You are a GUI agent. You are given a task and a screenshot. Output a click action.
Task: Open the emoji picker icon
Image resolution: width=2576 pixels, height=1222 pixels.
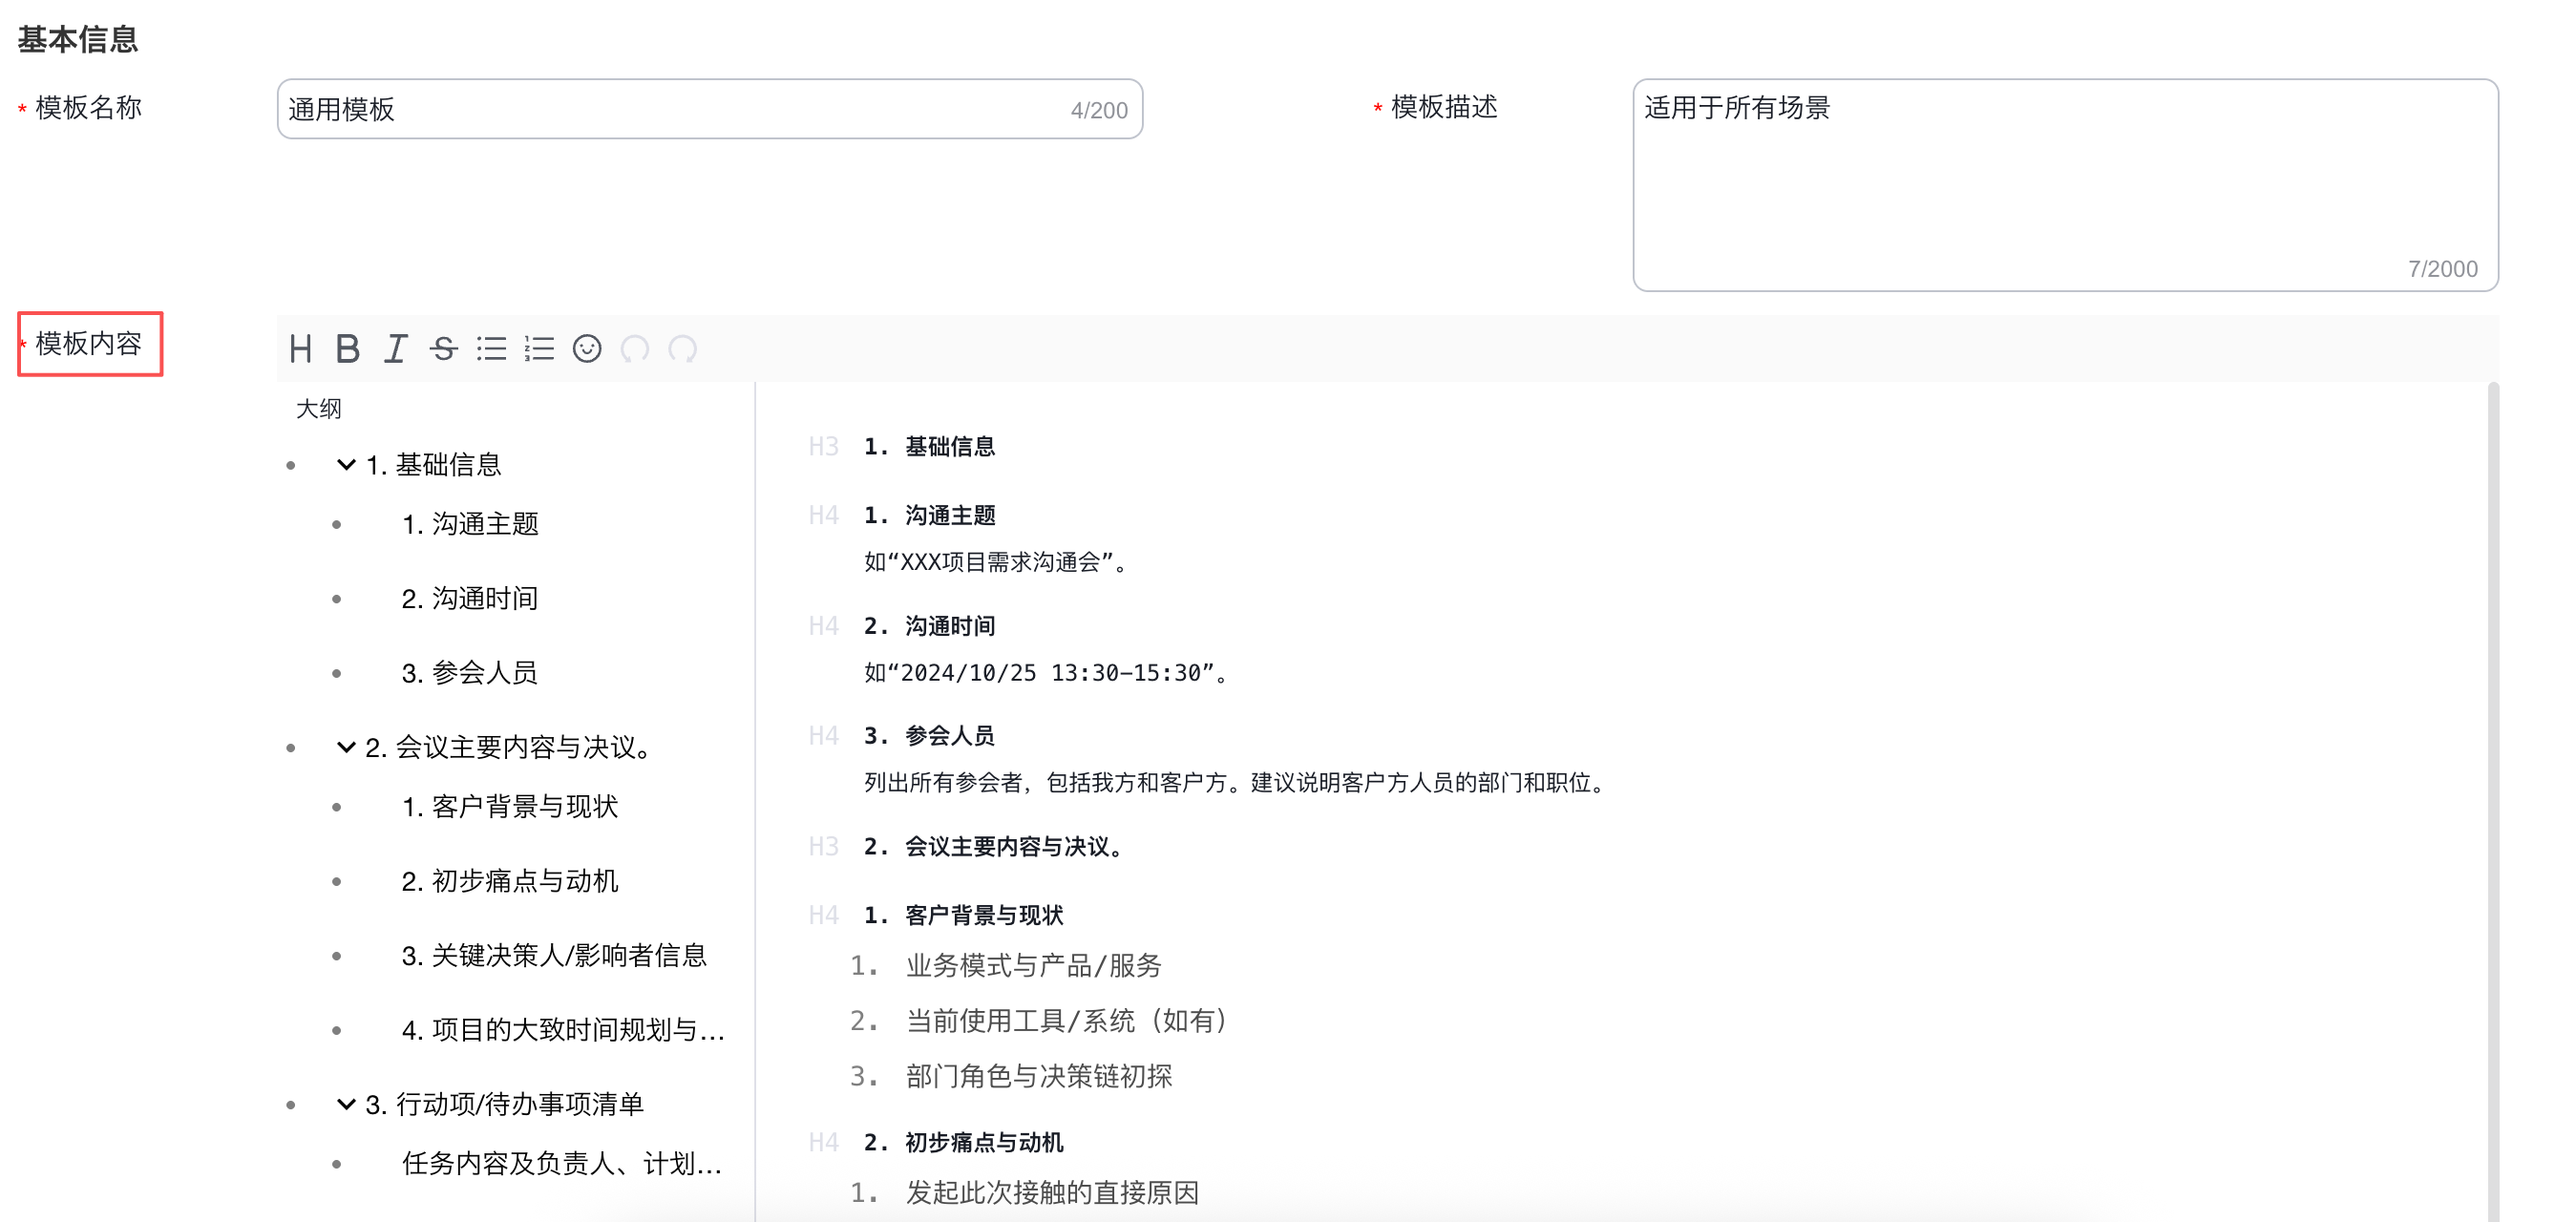point(587,349)
